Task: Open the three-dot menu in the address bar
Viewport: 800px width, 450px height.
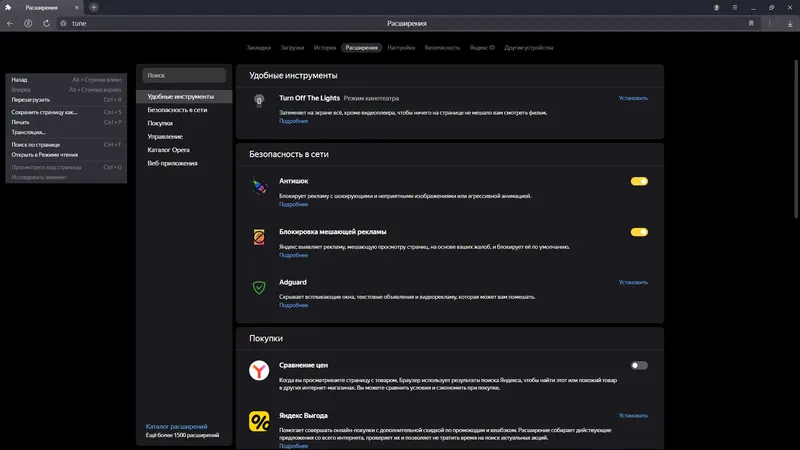Action: 769,23
